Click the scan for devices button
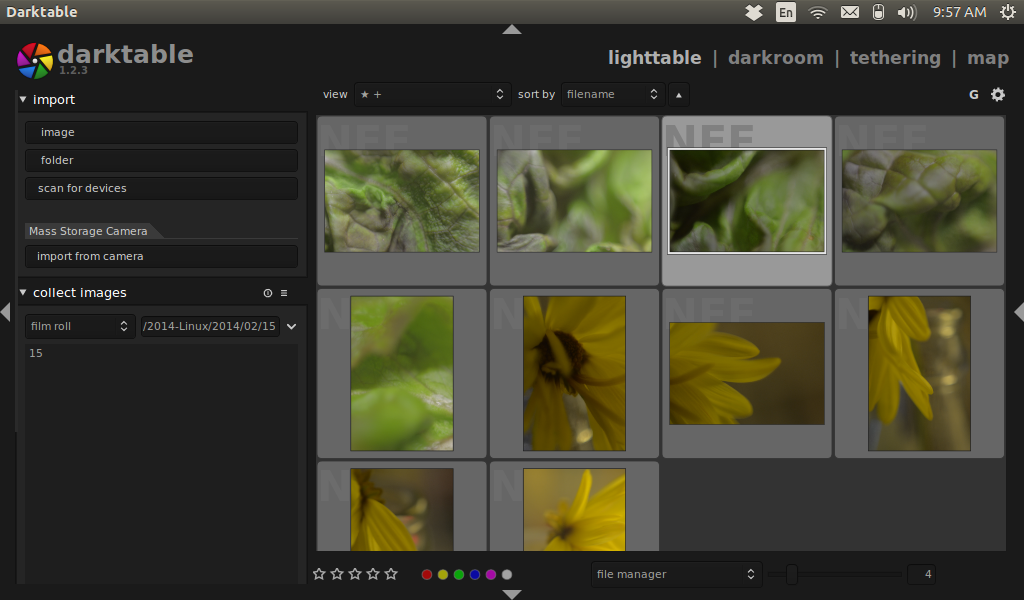 [161, 189]
